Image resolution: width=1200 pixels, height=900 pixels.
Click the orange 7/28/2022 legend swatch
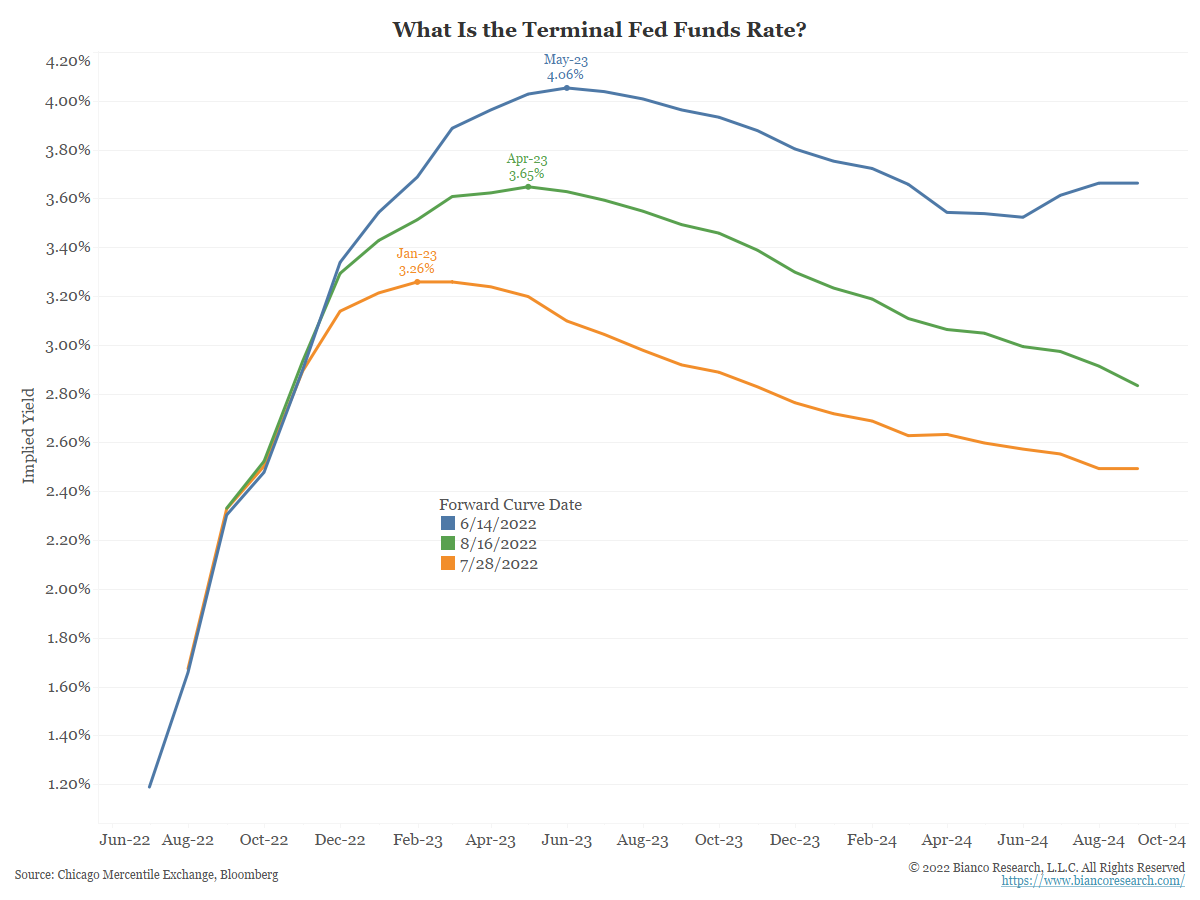[448, 564]
